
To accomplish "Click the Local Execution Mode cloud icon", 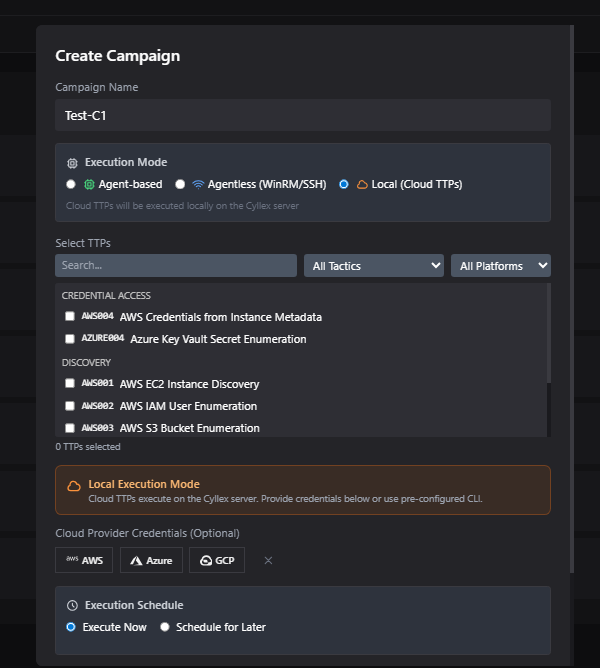I will coord(74,486).
